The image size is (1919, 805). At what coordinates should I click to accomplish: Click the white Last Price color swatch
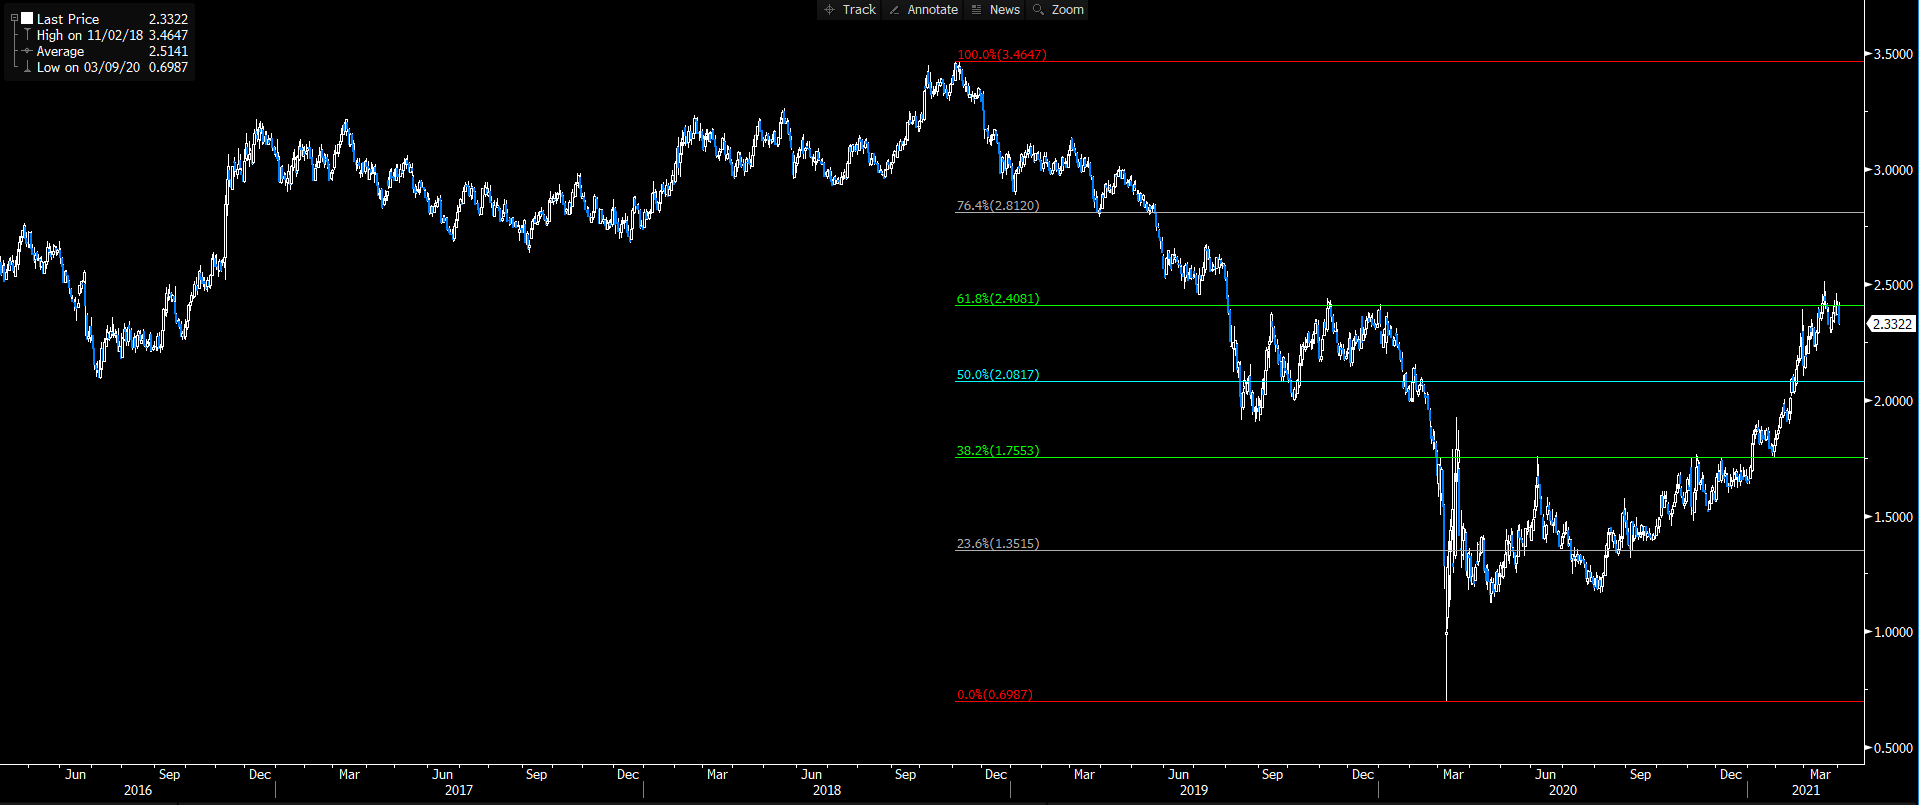tap(27, 19)
